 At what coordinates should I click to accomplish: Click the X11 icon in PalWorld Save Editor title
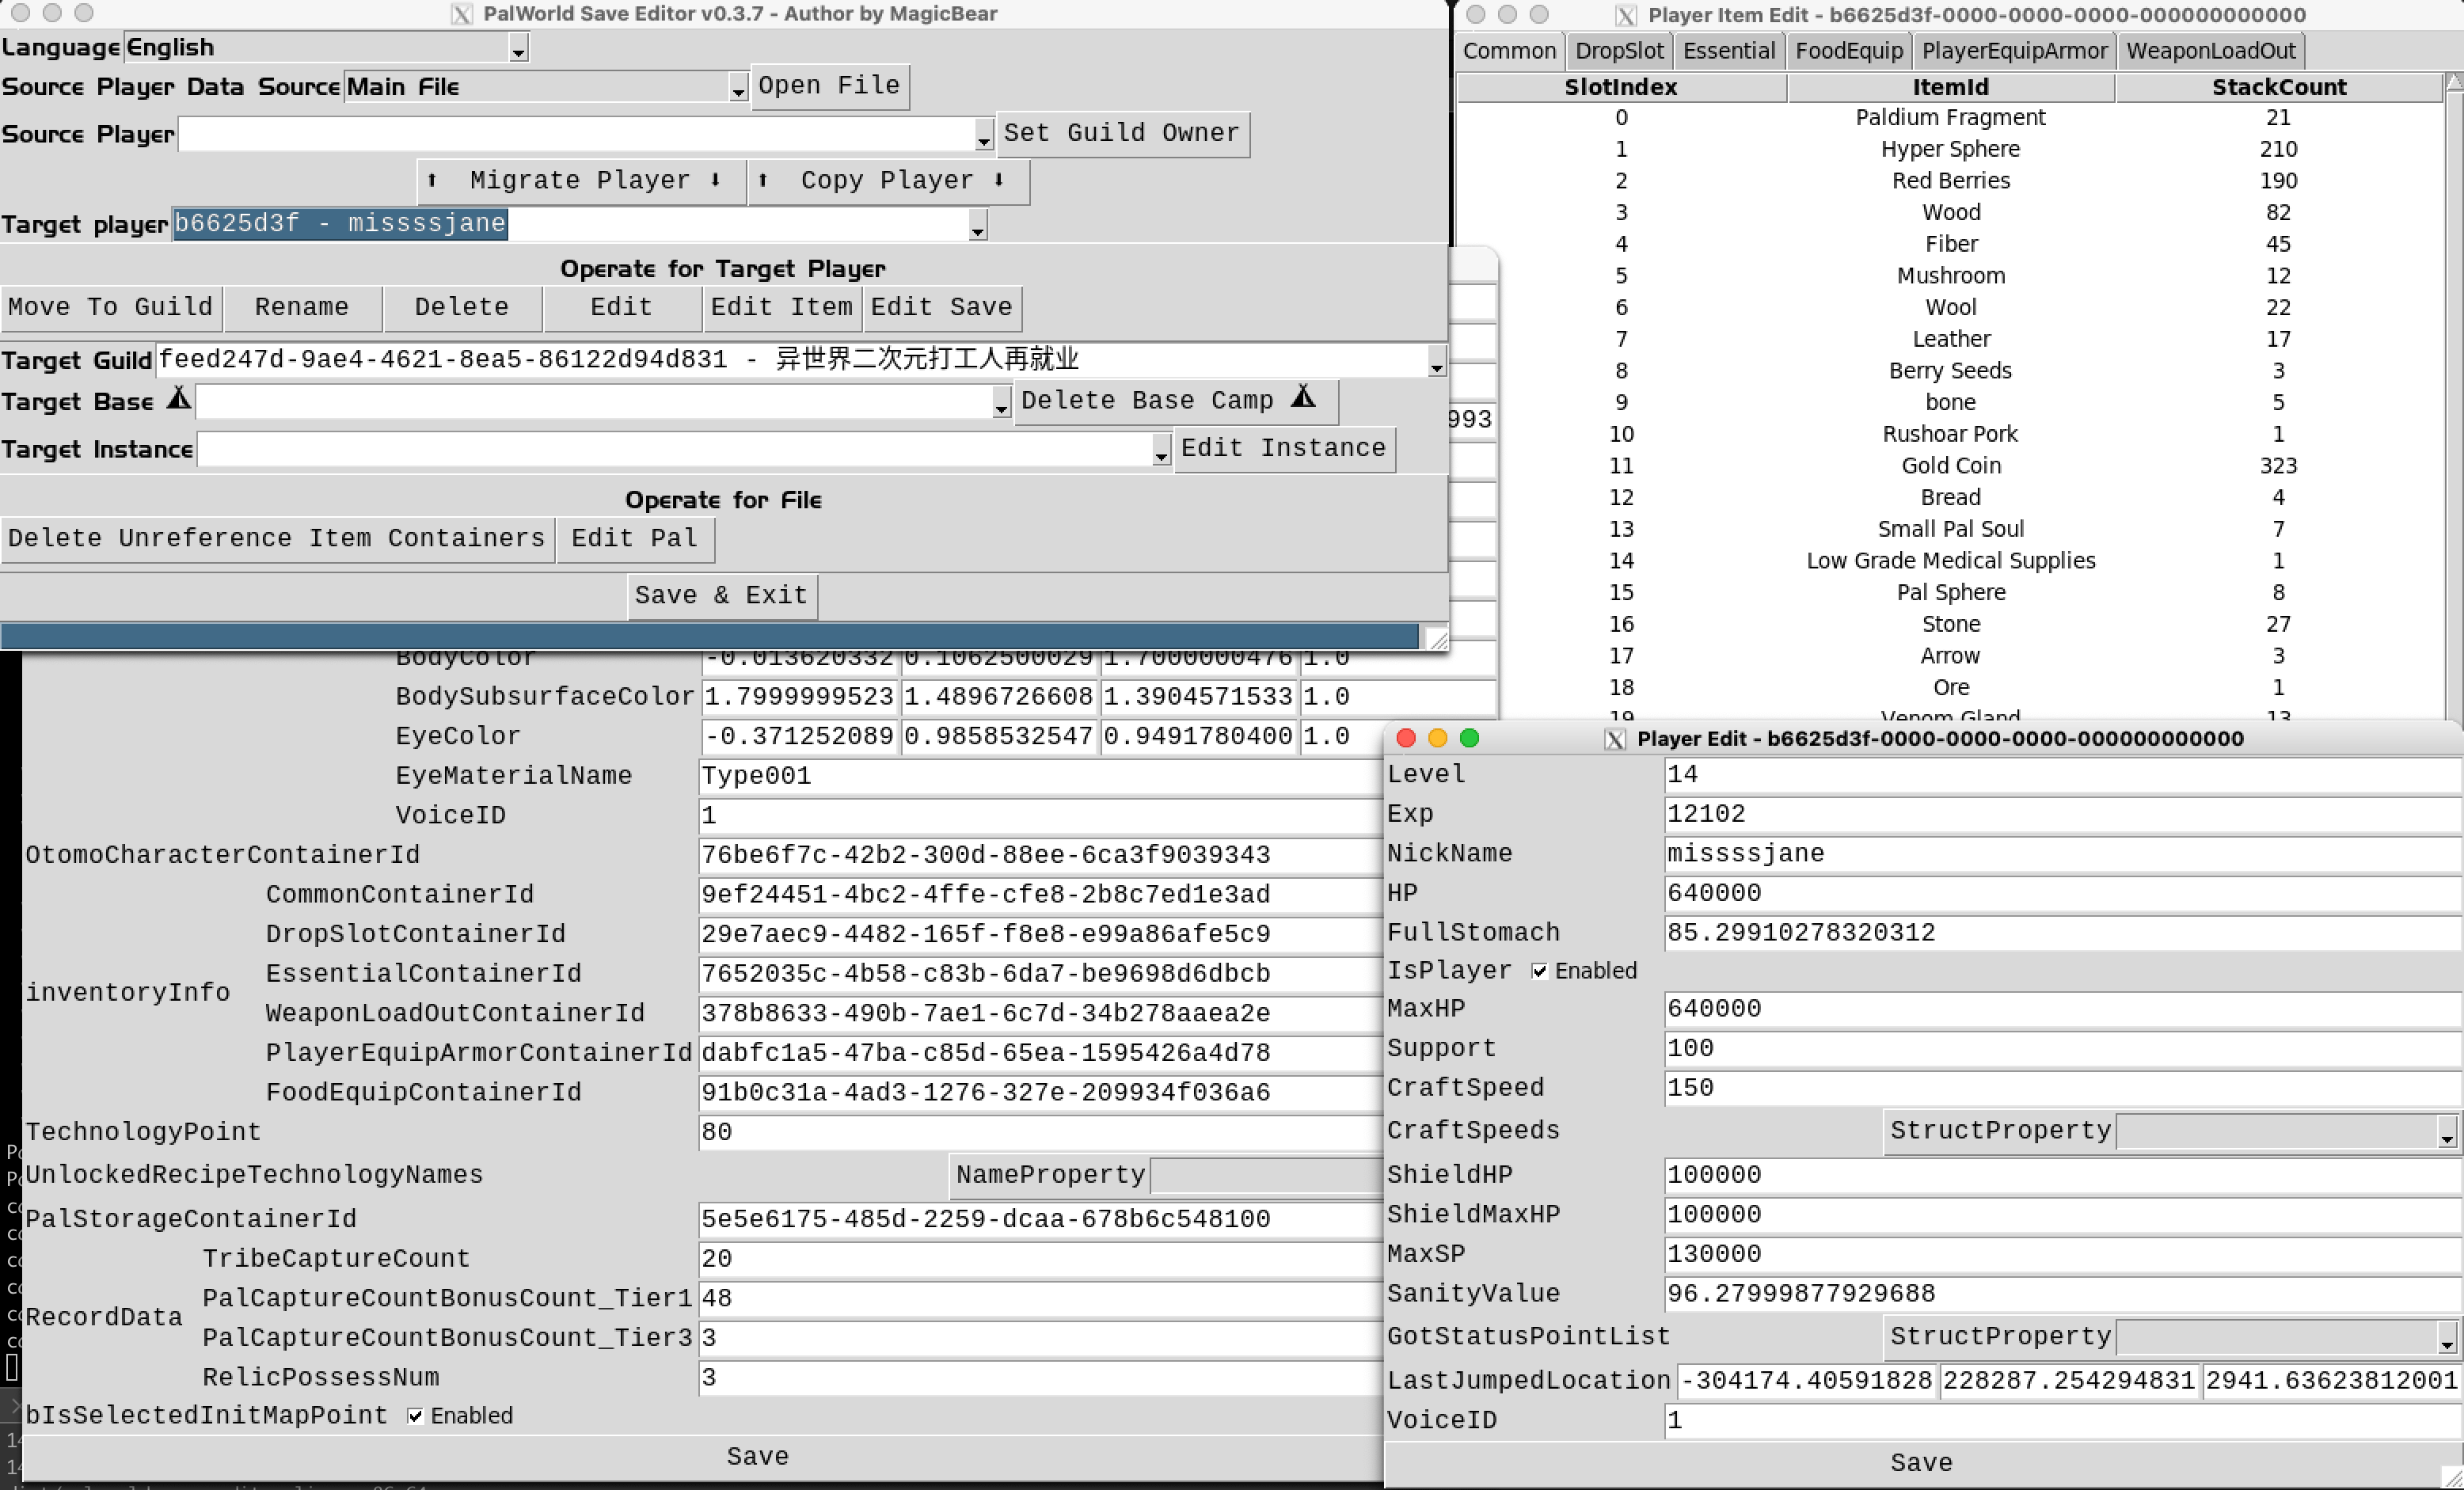[x=461, y=14]
